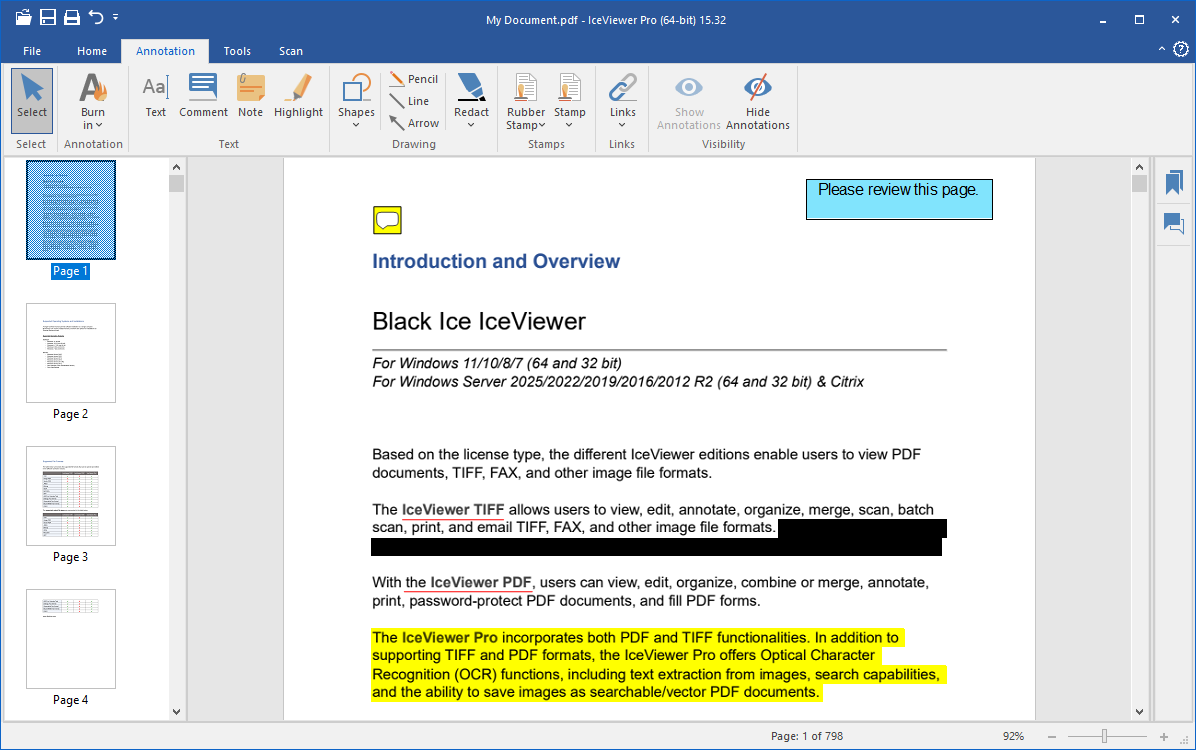
Task: Click document scrollbar up arrow
Action: pos(1140,167)
